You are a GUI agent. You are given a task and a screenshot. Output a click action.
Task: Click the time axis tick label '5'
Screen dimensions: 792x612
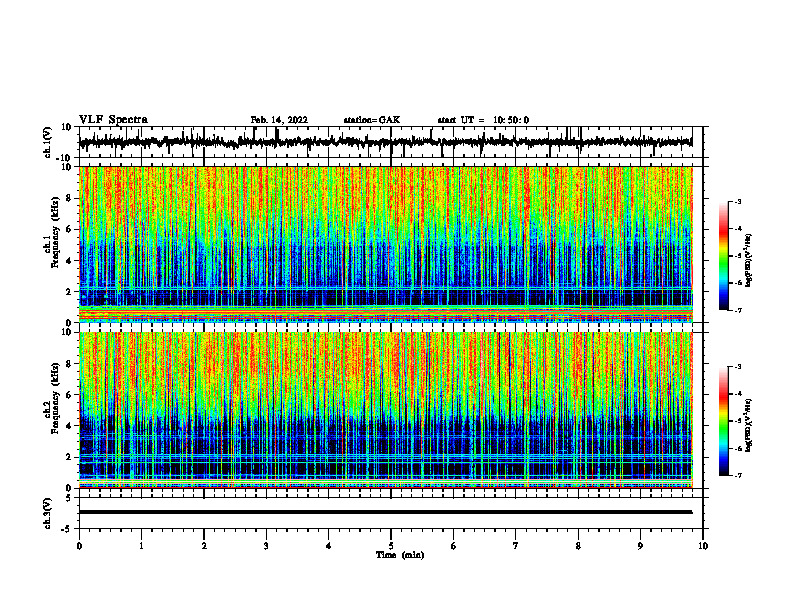[x=391, y=546]
